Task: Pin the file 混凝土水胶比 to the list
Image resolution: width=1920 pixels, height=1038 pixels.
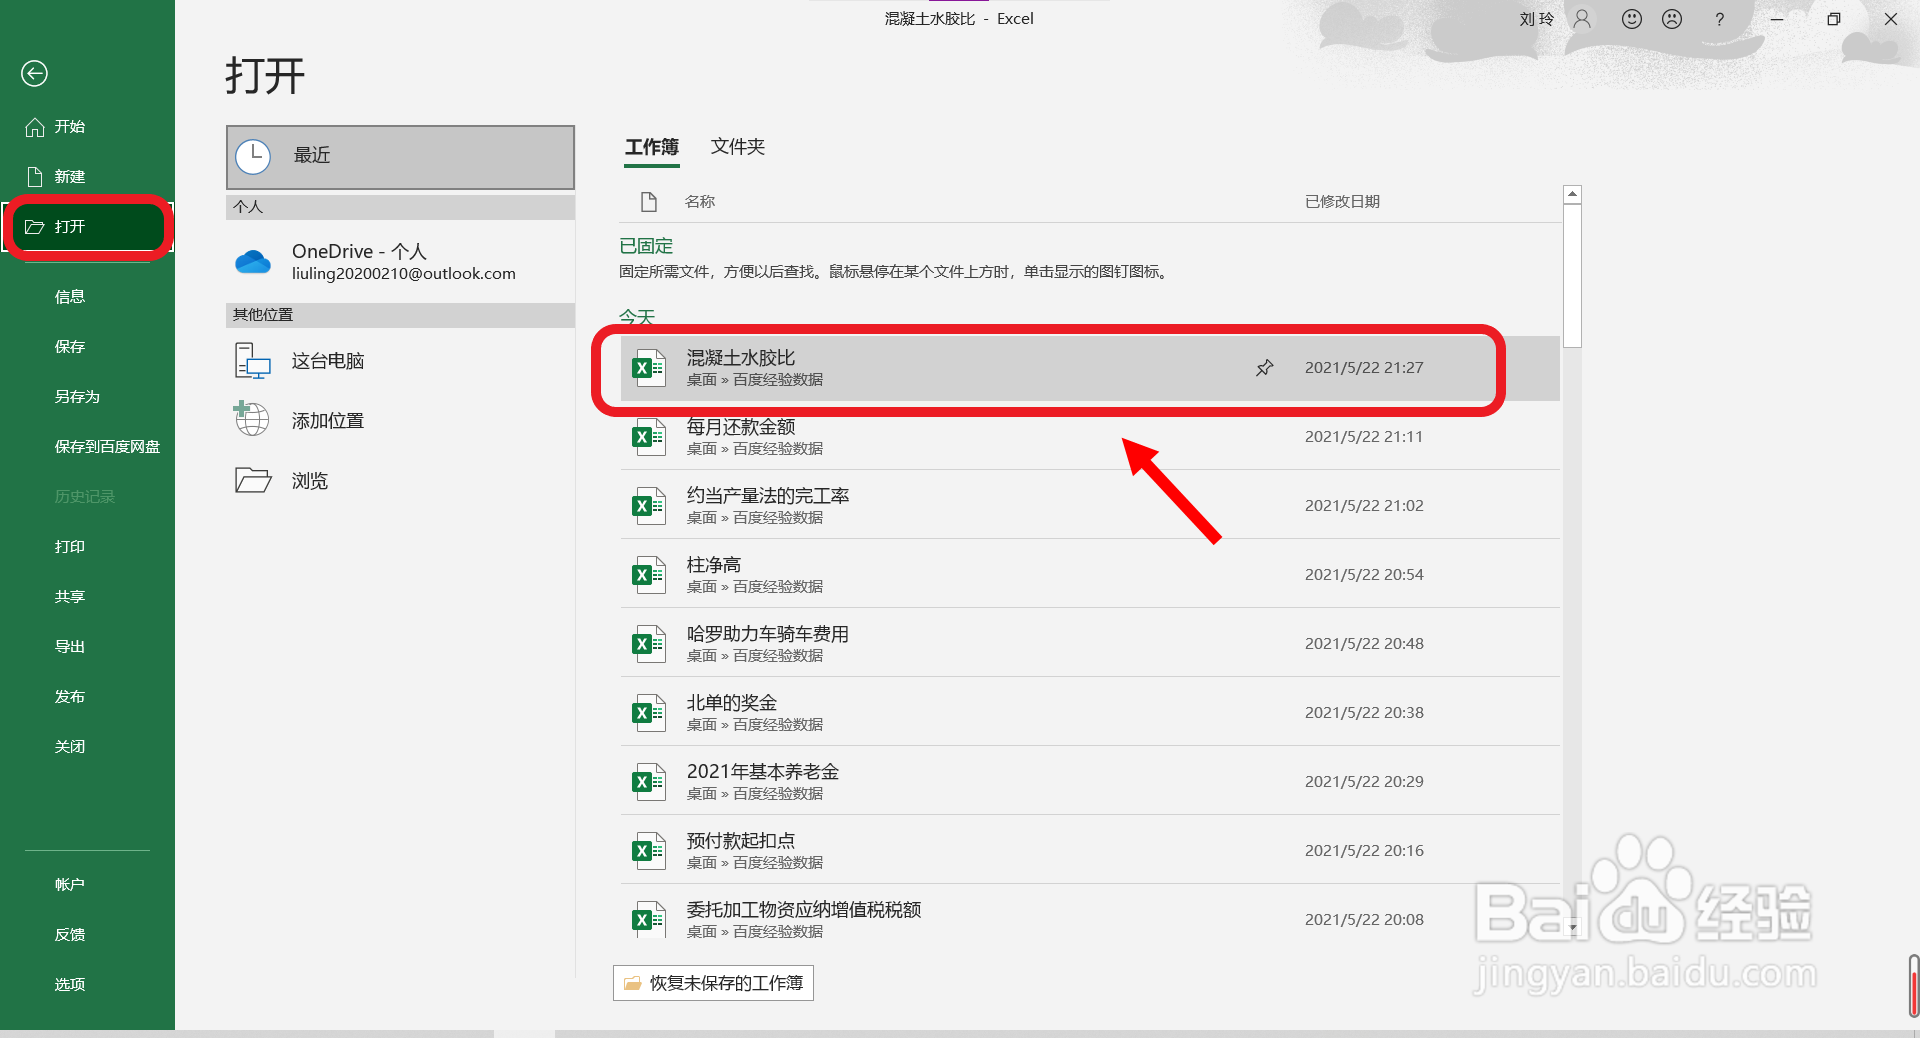Action: (1264, 368)
